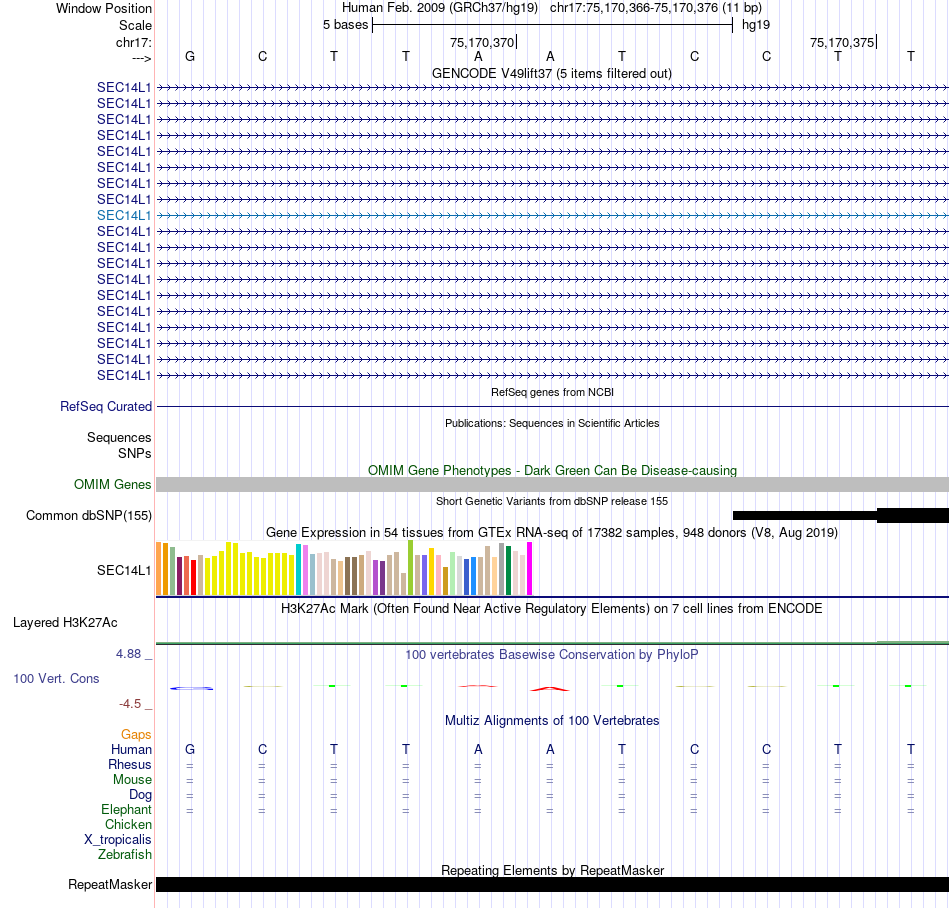
Task: Select the 'Scale' label in the ruler
Action: [135, 25]
